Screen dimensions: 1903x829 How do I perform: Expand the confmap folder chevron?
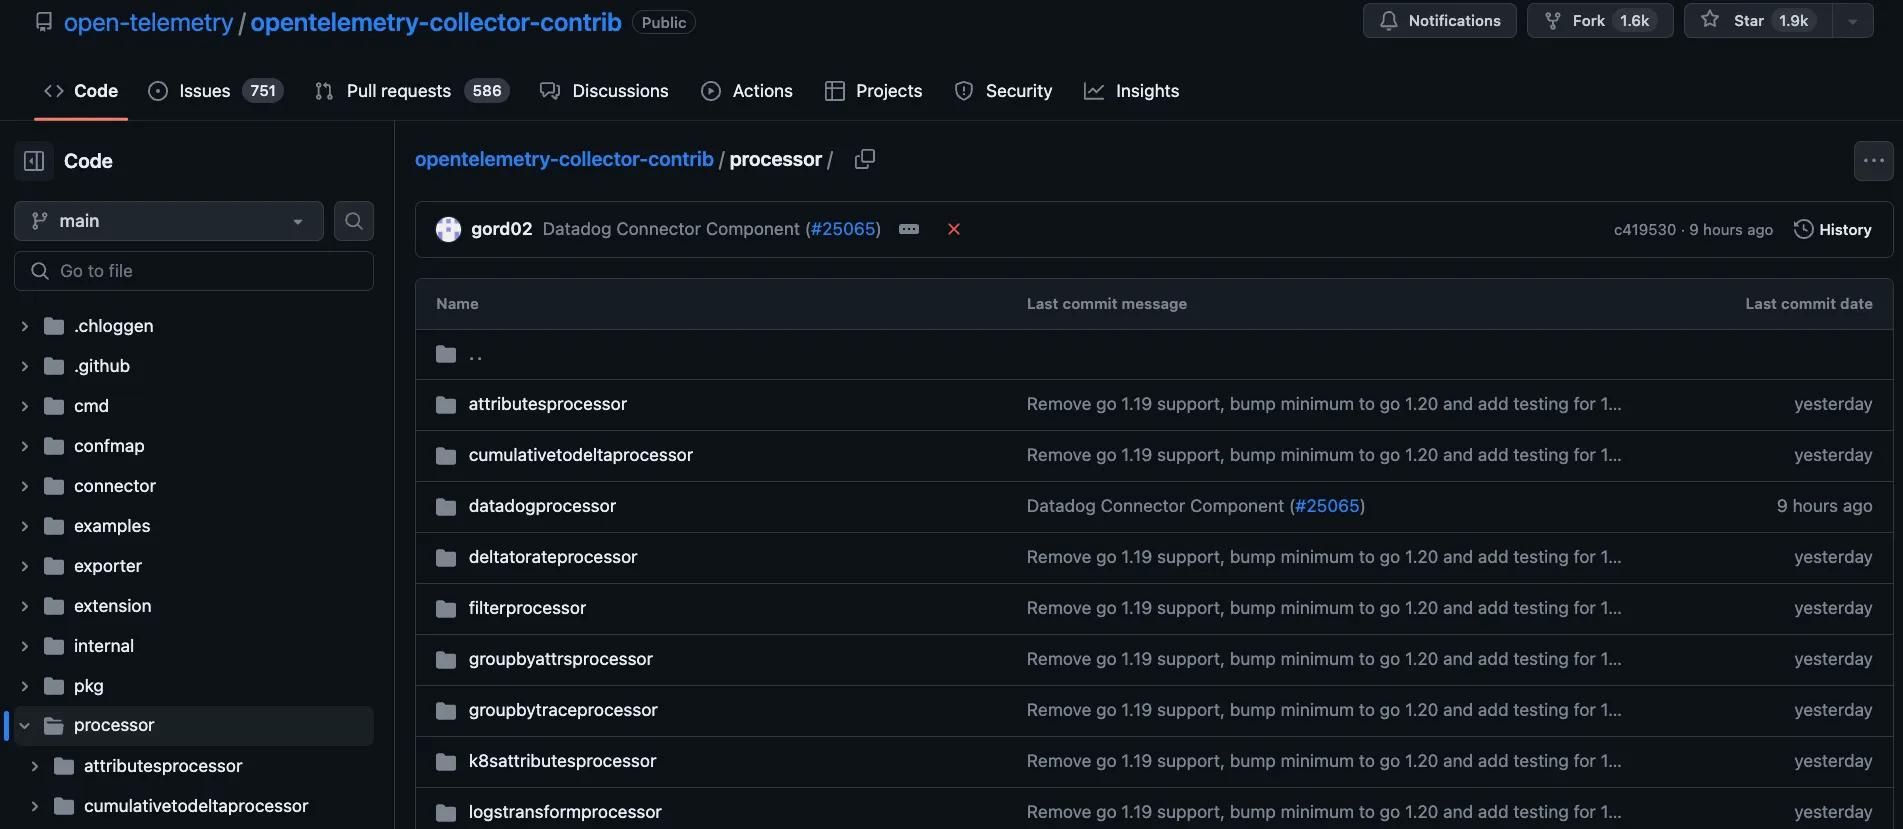pyautogui.click(x=25, y=446)
